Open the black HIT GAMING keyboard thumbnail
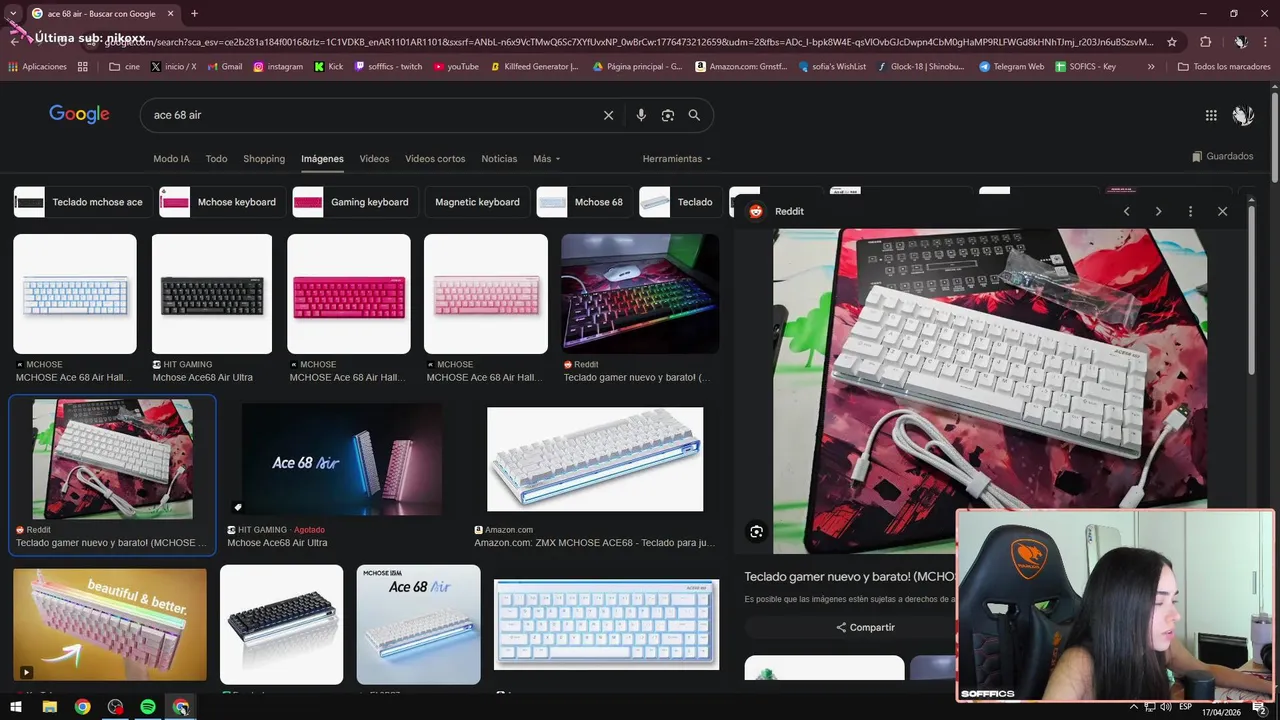1280x720 pixels. [212, 294]
